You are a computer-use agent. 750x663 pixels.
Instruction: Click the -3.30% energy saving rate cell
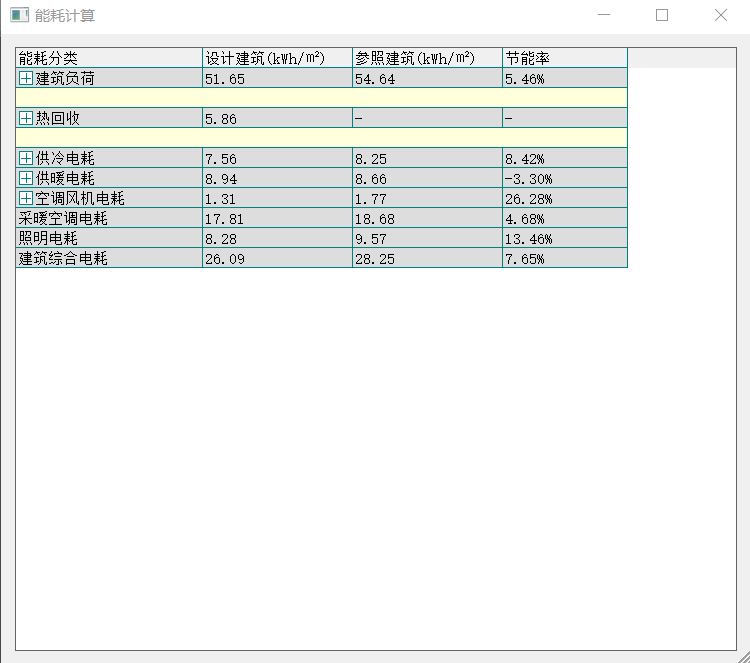pos(564,178)
